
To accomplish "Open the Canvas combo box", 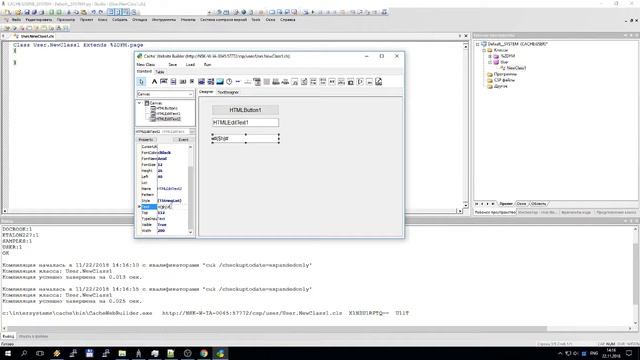I will (x=165, y=94).
